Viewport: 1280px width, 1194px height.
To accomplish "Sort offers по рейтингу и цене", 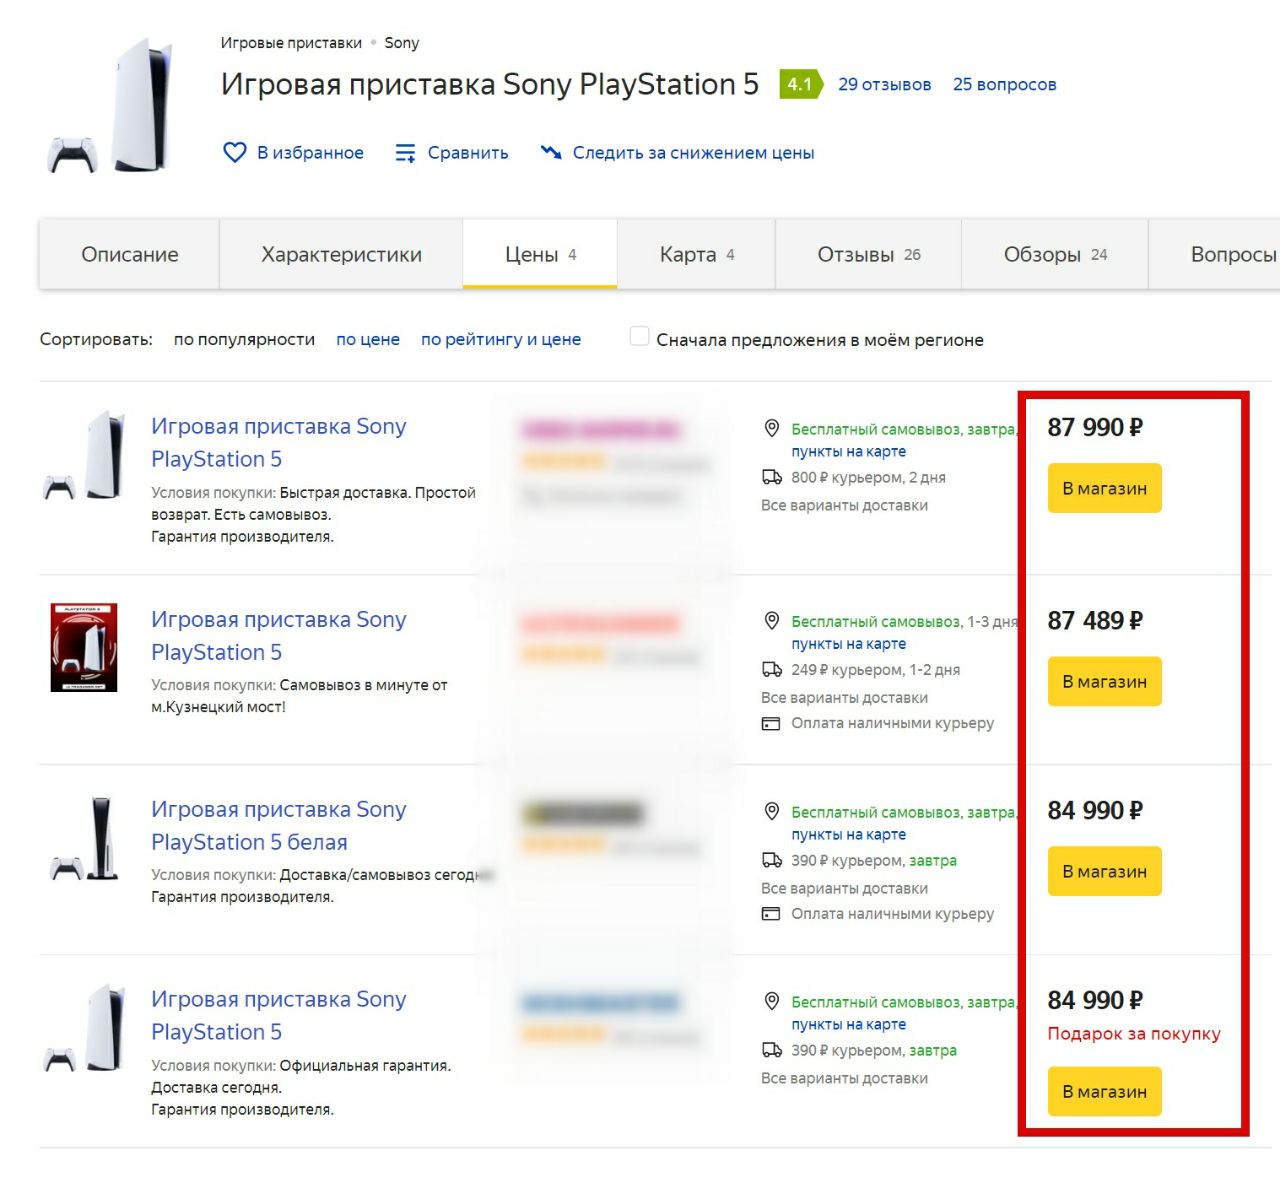I will (501, 339).
